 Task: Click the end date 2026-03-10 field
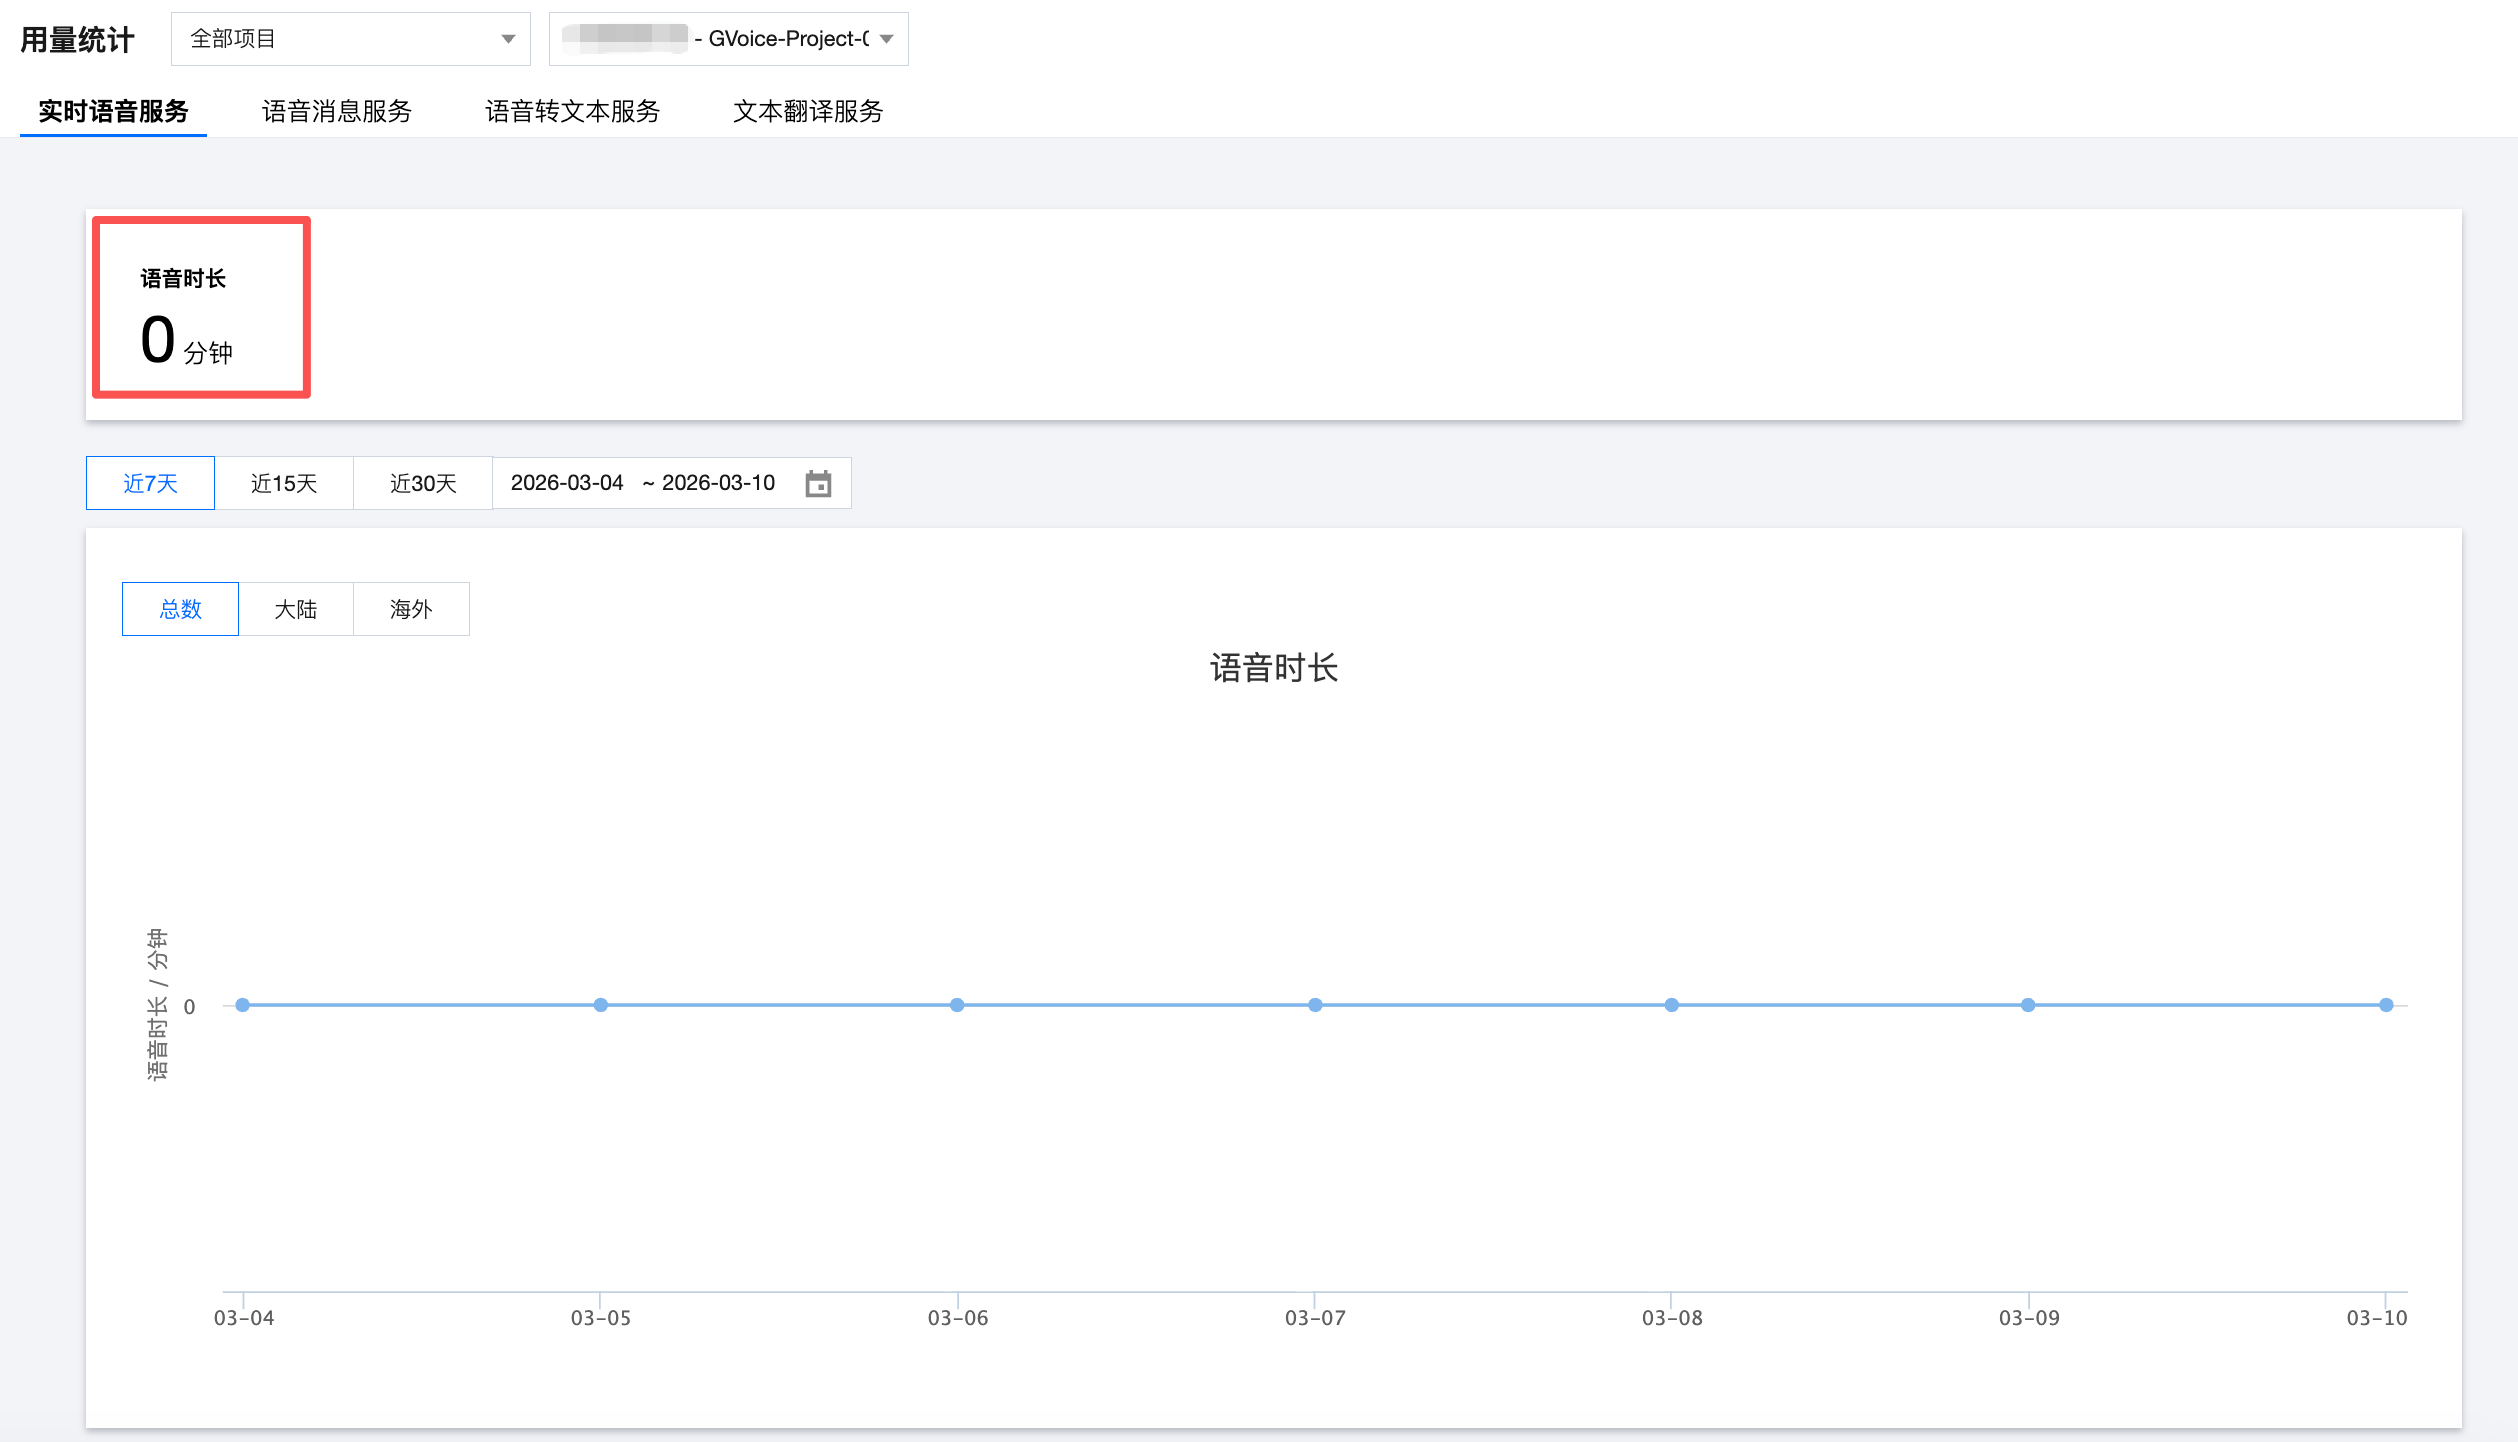[x=718, y=483]
